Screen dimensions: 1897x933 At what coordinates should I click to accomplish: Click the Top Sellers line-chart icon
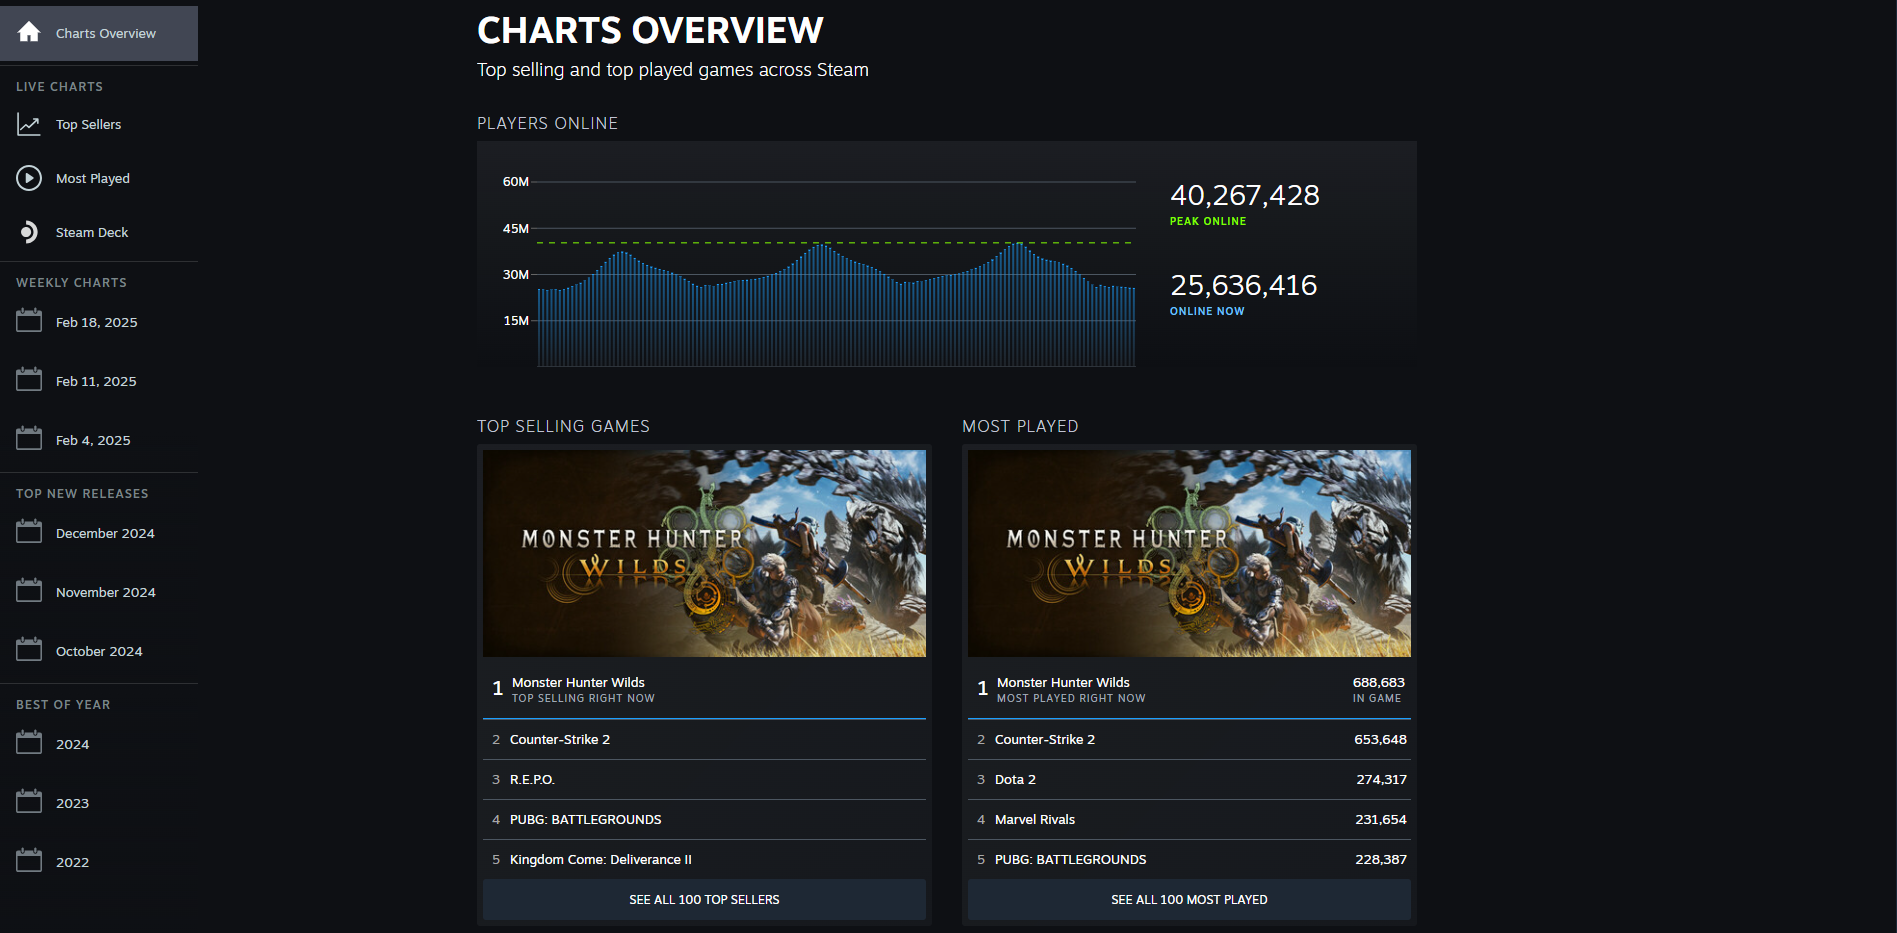click(x=29, y=125)
